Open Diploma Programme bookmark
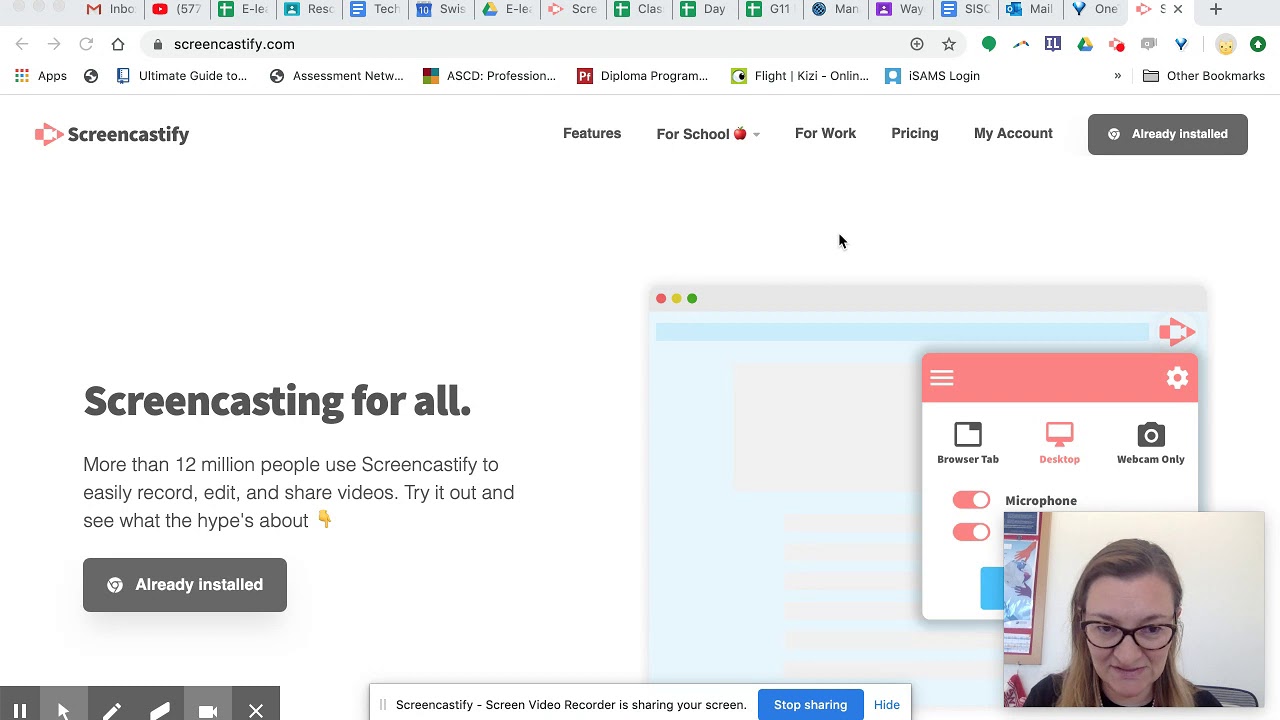This screenshot has width=1280, height=720. [643, 76]
